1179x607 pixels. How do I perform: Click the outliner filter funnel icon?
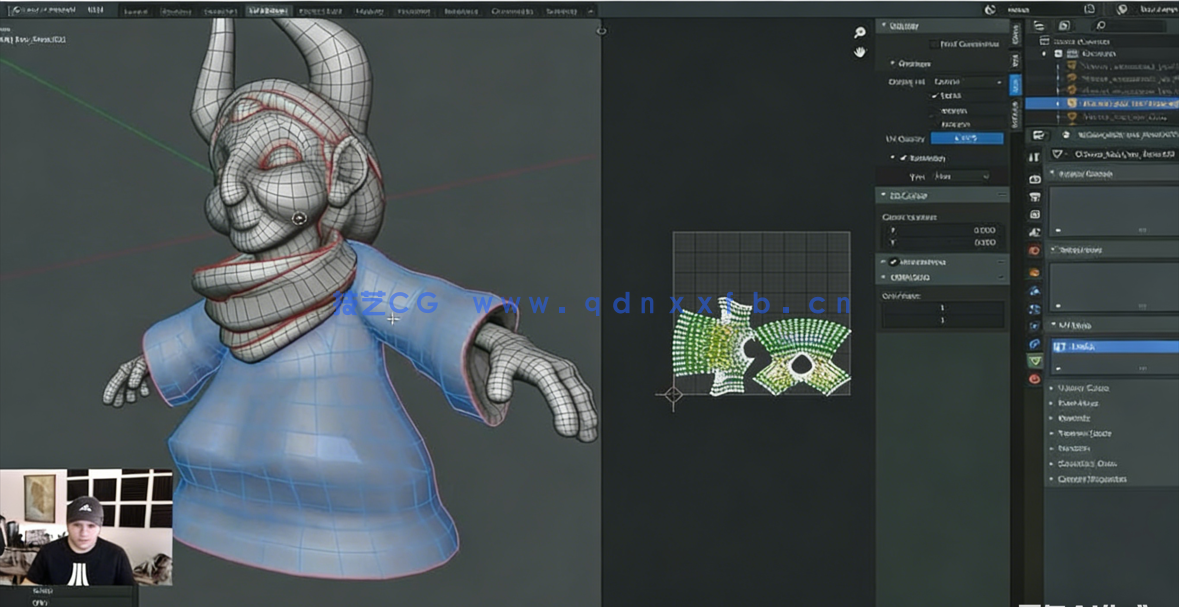click(1172, 25)
